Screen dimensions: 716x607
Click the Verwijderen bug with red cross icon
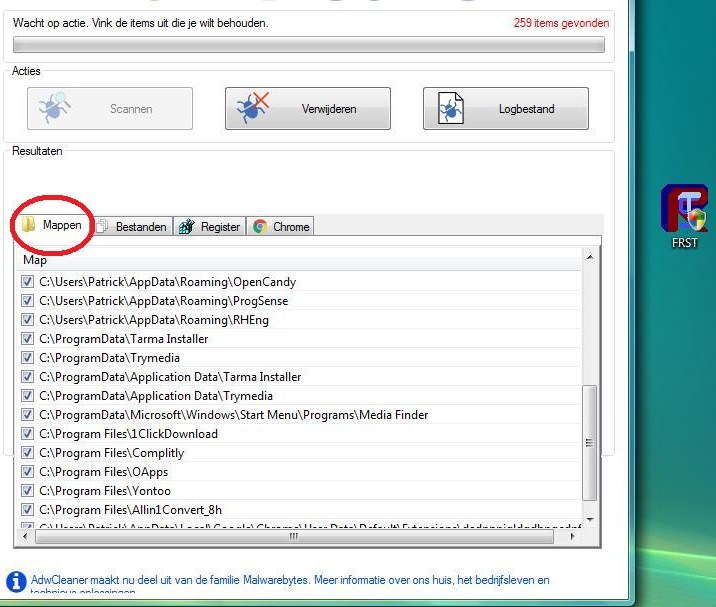tap(253, 108)
